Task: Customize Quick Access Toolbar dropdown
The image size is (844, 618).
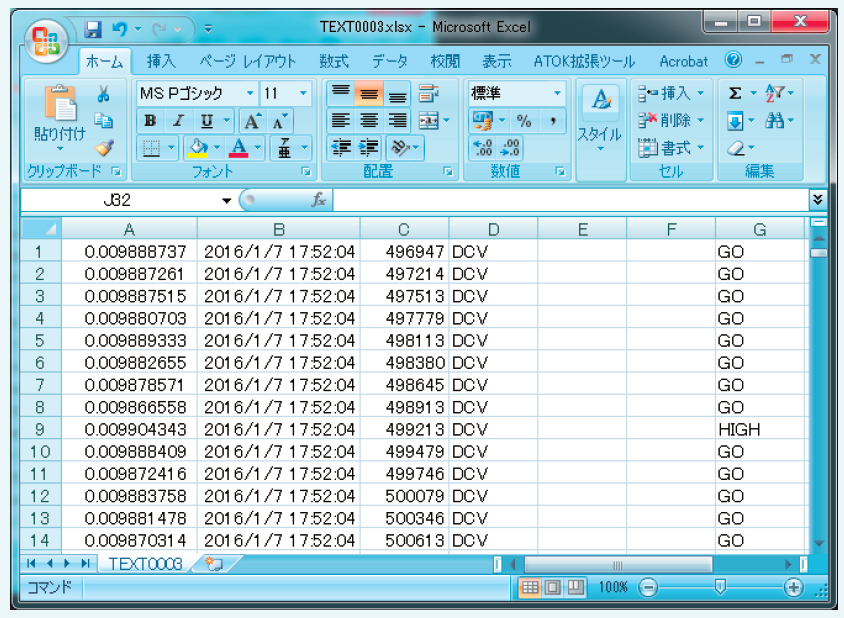Action: (208, 29)
